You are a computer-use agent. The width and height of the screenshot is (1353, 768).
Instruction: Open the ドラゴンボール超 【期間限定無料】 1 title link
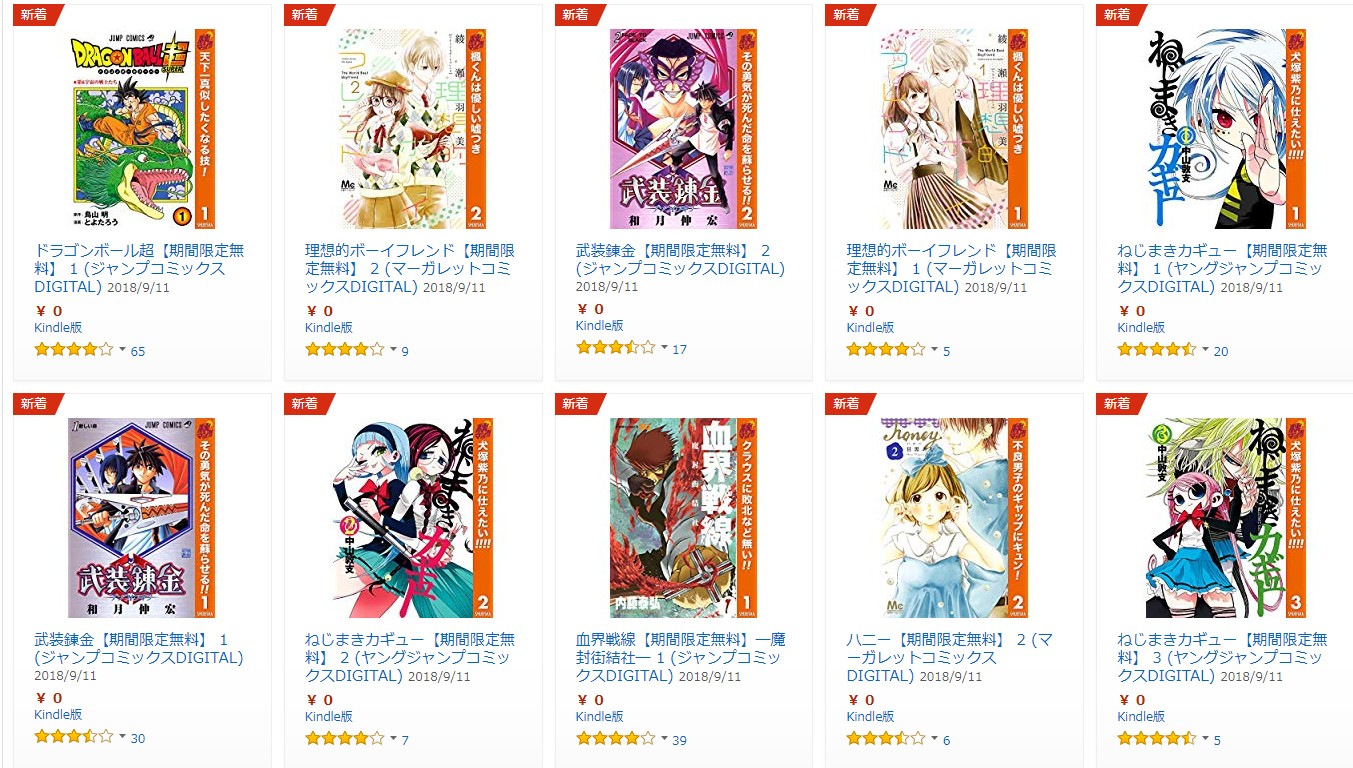point(139,268)
